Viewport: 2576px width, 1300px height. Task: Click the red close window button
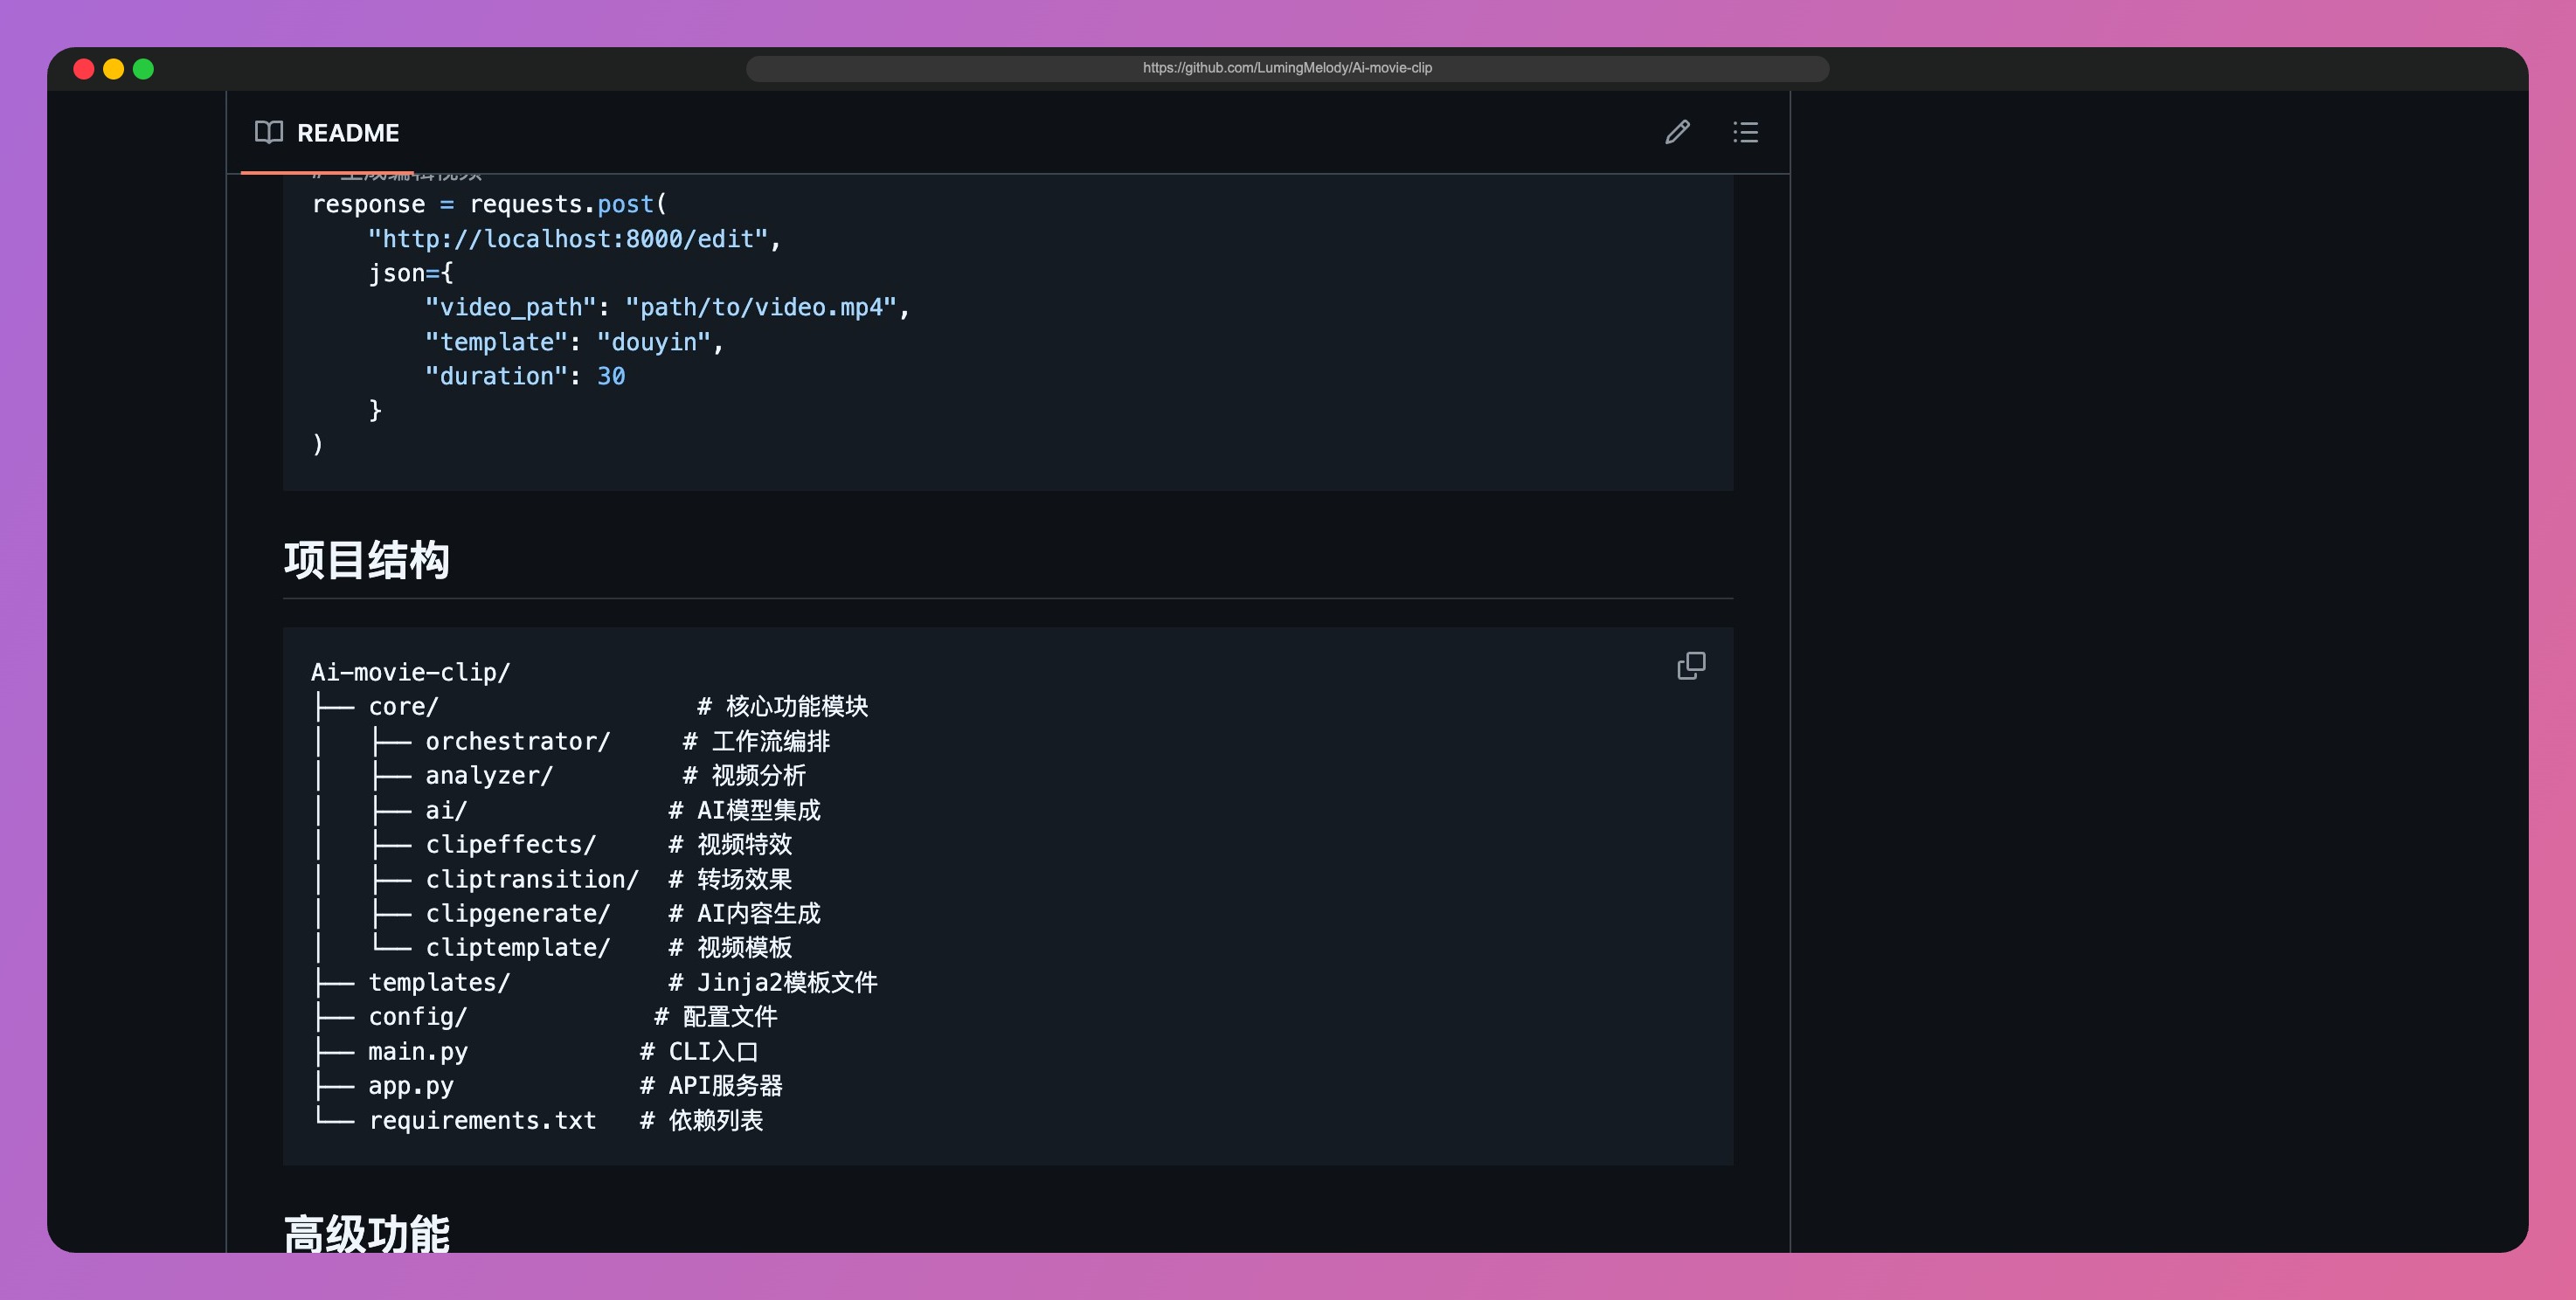tap(84, 69)
